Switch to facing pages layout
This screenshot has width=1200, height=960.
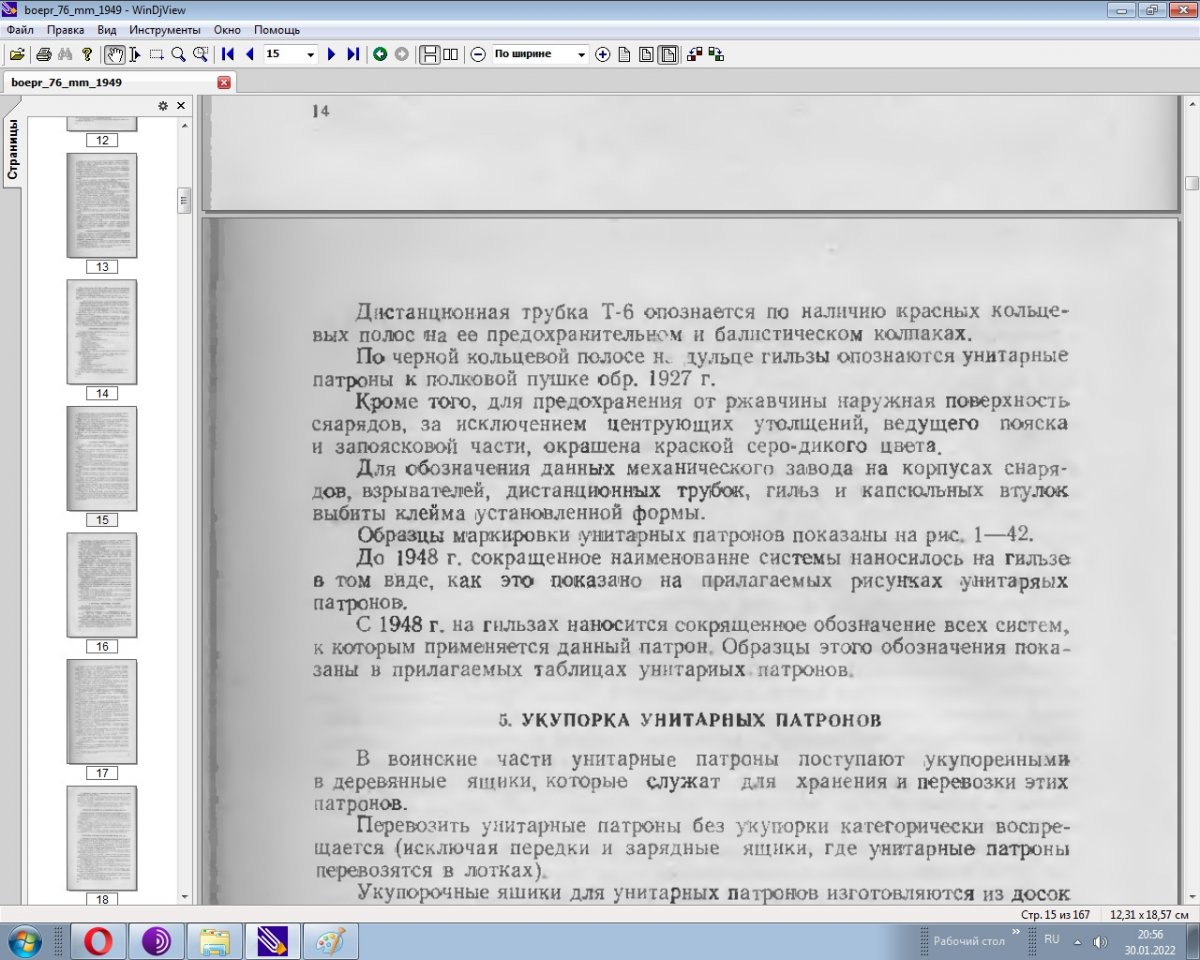450,54
